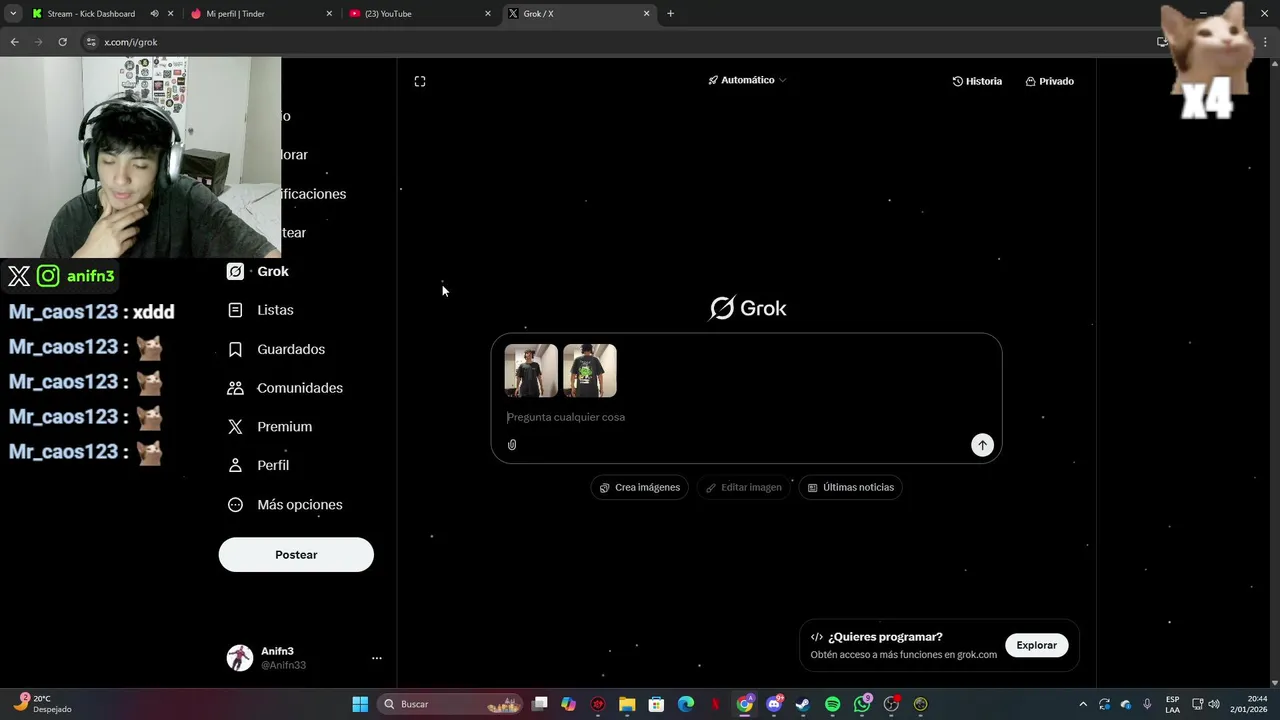Toggle fullscreen expand icon in Grok
Screen dimensions: 1280x720
coord(420,81)
